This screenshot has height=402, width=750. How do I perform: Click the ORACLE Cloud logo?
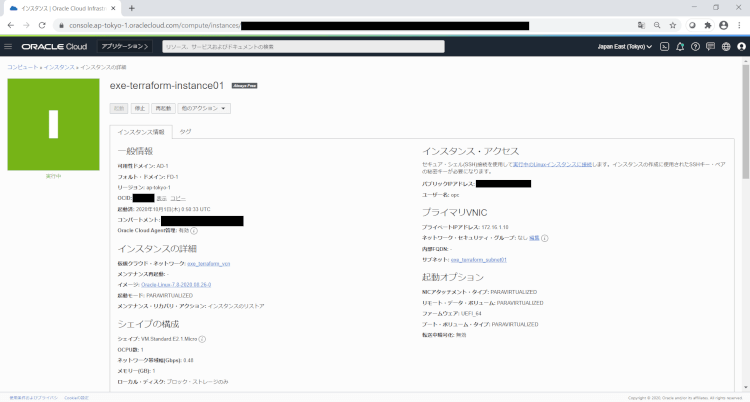[54, 46]
